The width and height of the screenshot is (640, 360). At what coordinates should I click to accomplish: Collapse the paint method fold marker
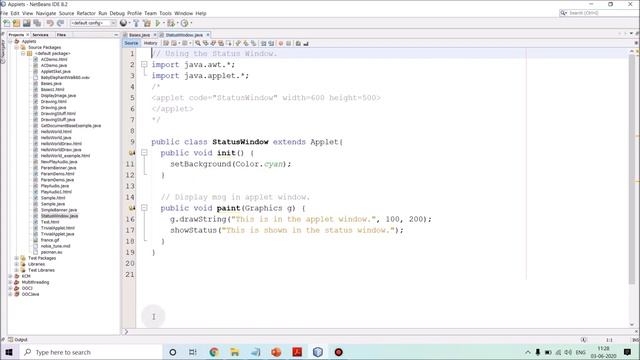click(144, 208)
